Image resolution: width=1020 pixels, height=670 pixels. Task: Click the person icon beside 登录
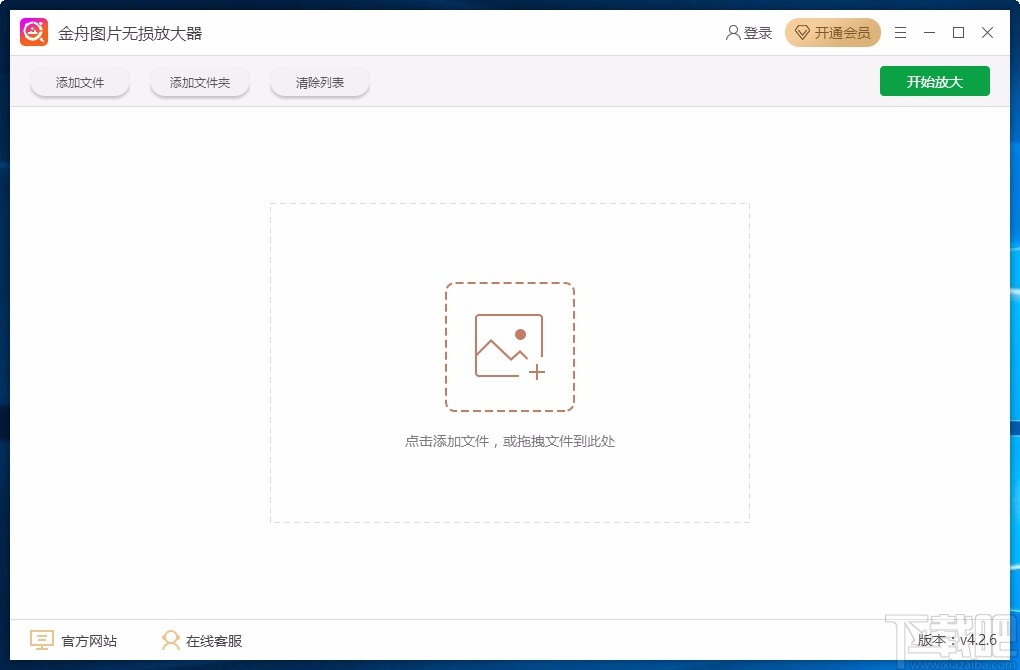coord(733,32)
